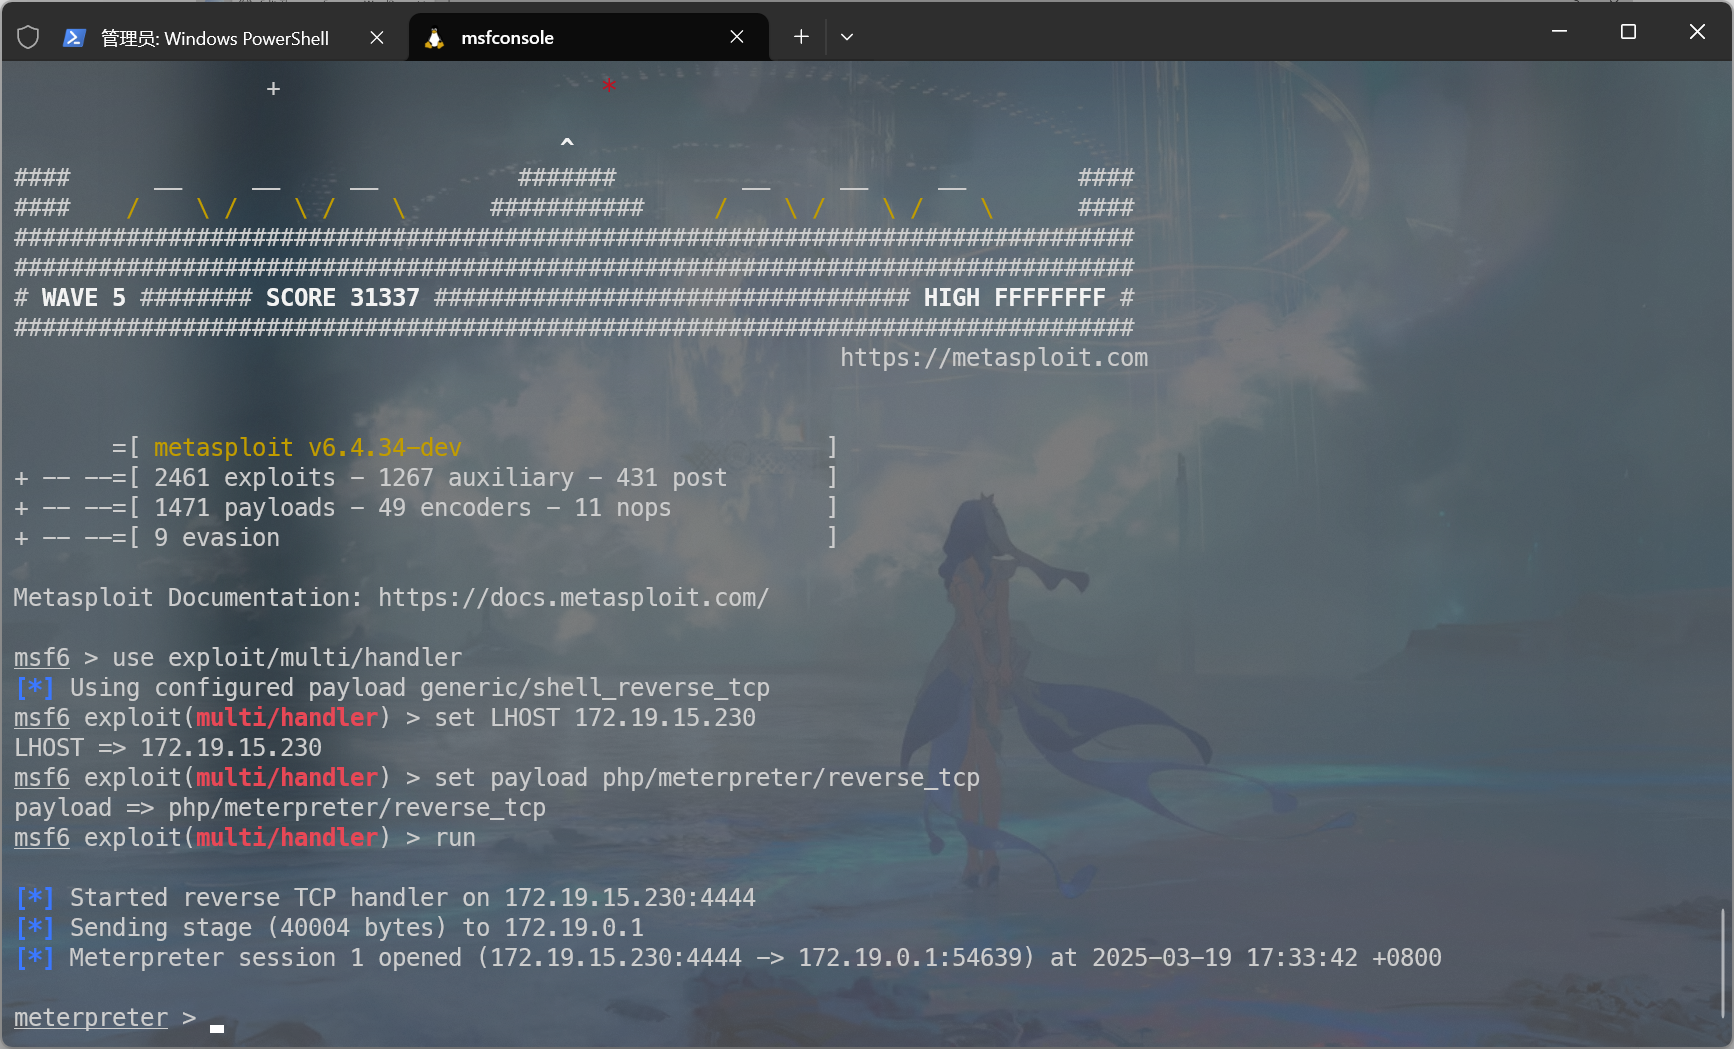Click the '1471 payloads' count text
Screen dimensions: 1734x1049
[245, 508]
